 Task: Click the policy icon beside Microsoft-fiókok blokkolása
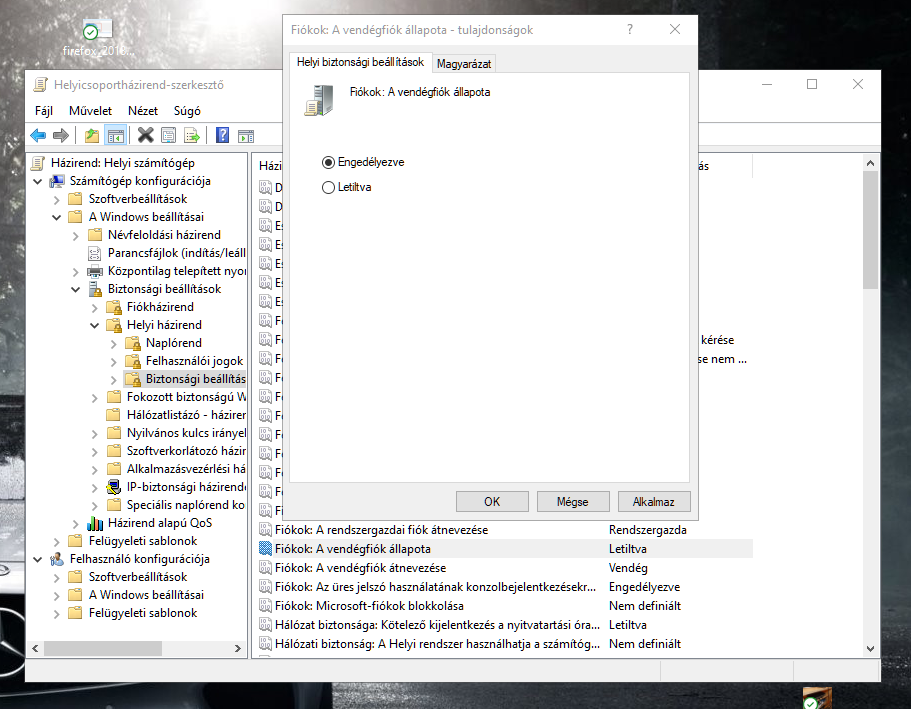[266, 606]
